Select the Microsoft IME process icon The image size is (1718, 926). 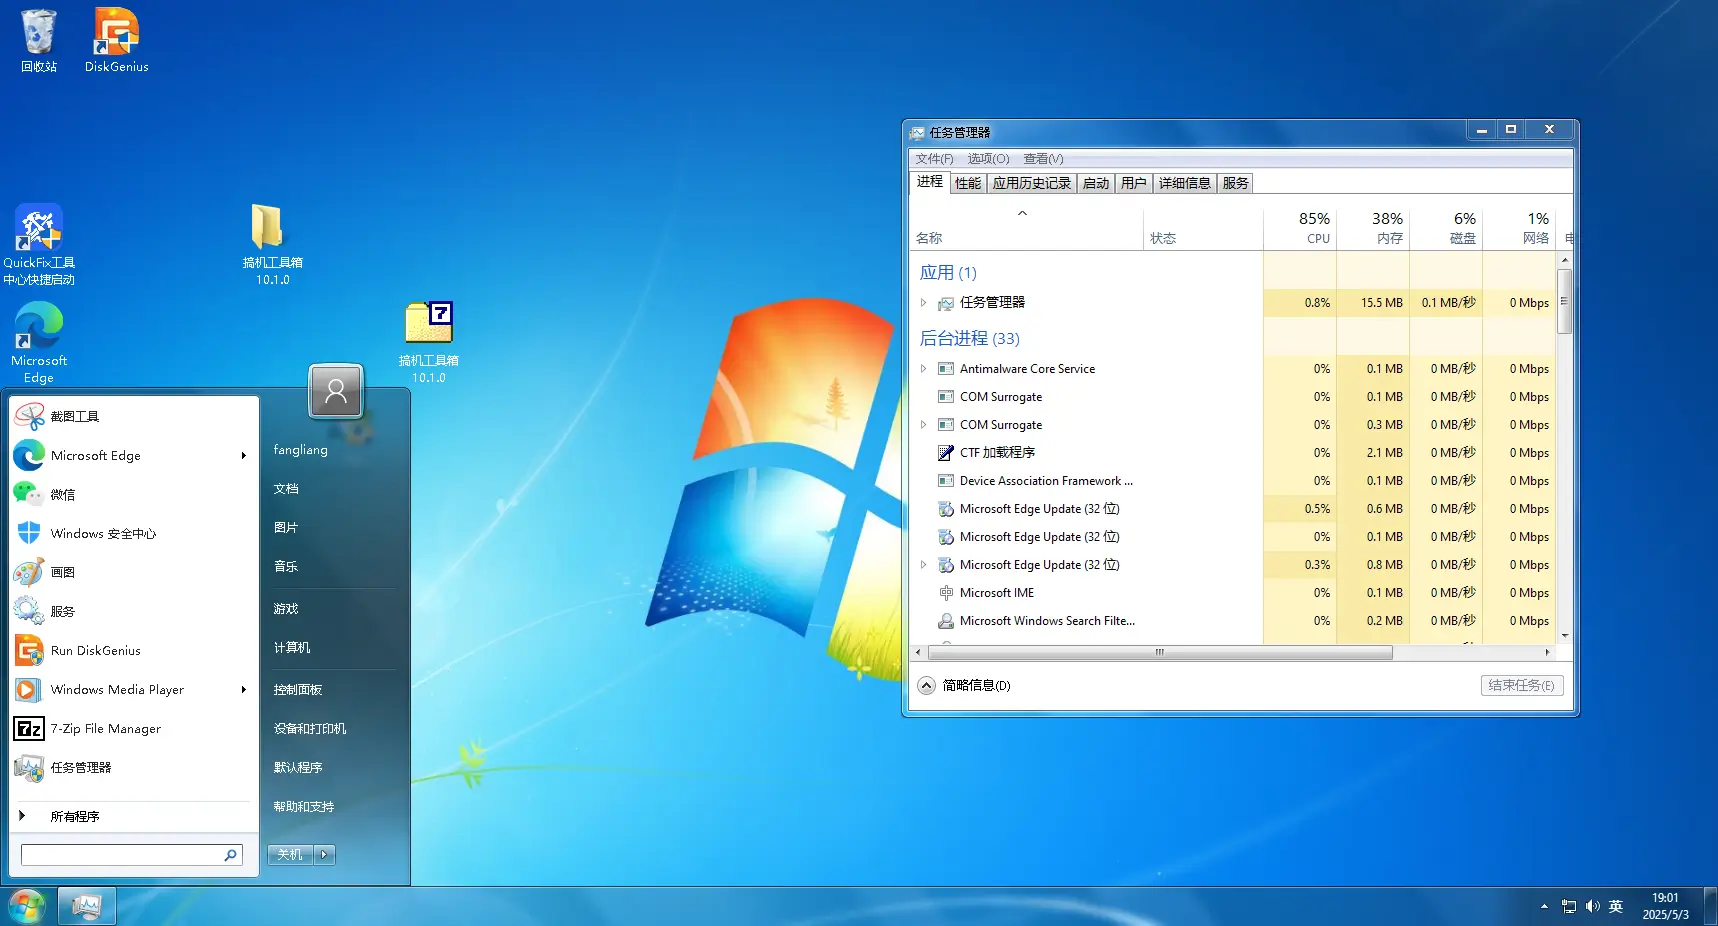click(946, 593)
